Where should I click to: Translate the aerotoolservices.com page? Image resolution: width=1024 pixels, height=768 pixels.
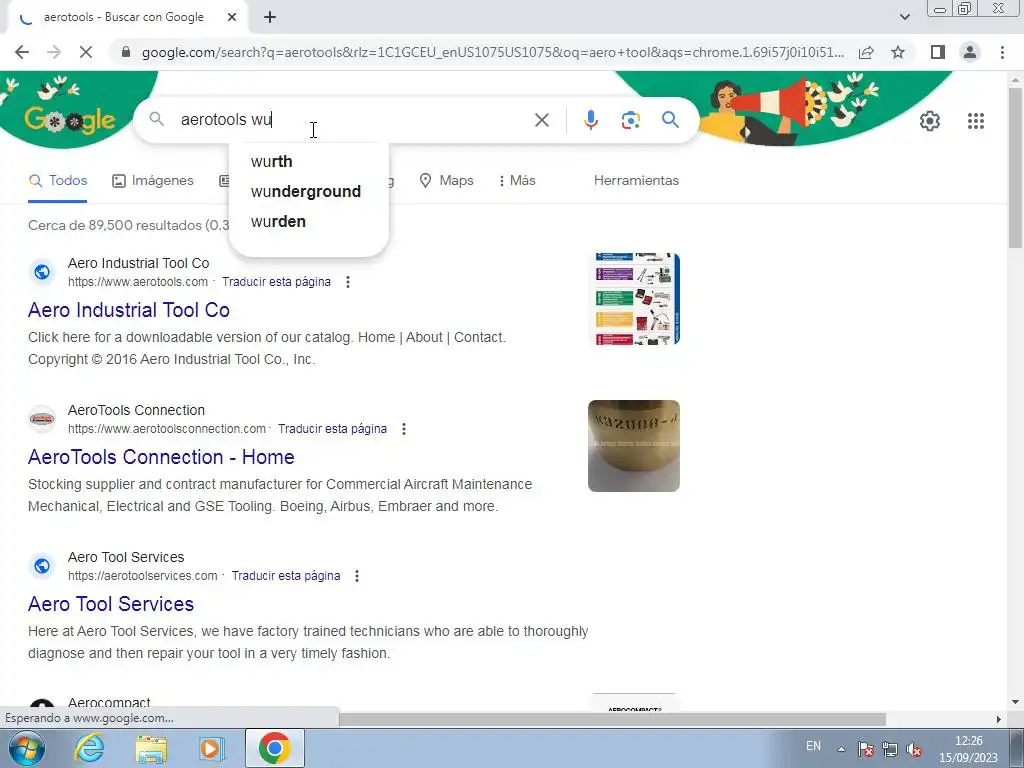(286, 575)
